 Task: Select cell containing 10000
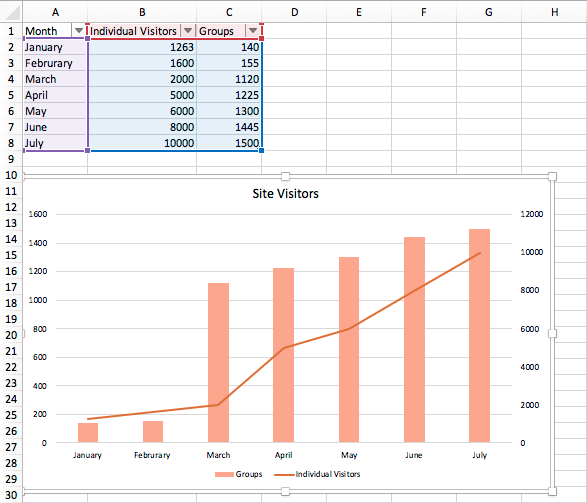(x=142, y=143)
